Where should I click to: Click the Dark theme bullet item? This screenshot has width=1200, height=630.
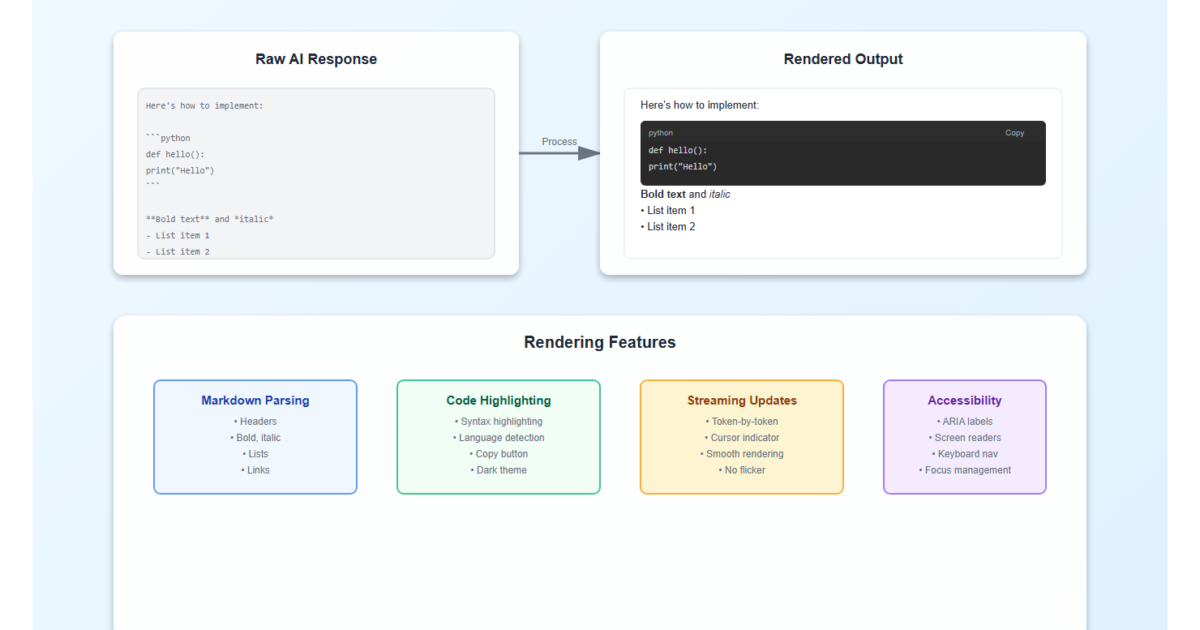[x=499, y=470]
